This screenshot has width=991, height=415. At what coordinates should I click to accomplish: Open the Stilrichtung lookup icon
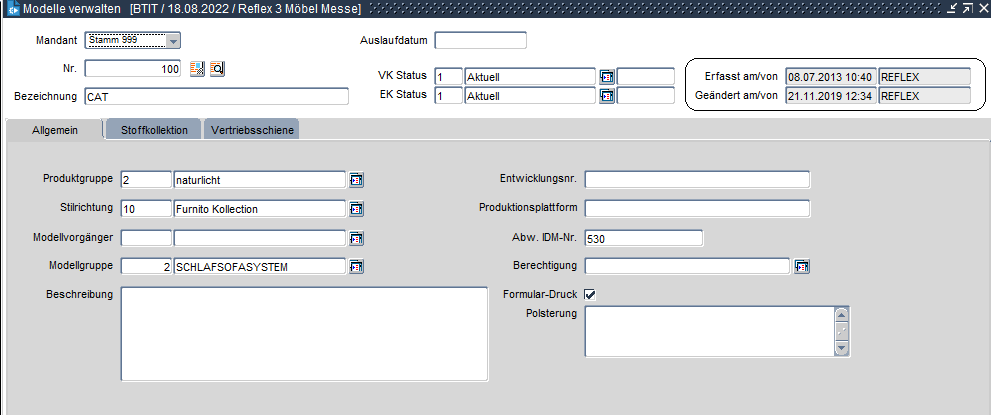[356, 209]
